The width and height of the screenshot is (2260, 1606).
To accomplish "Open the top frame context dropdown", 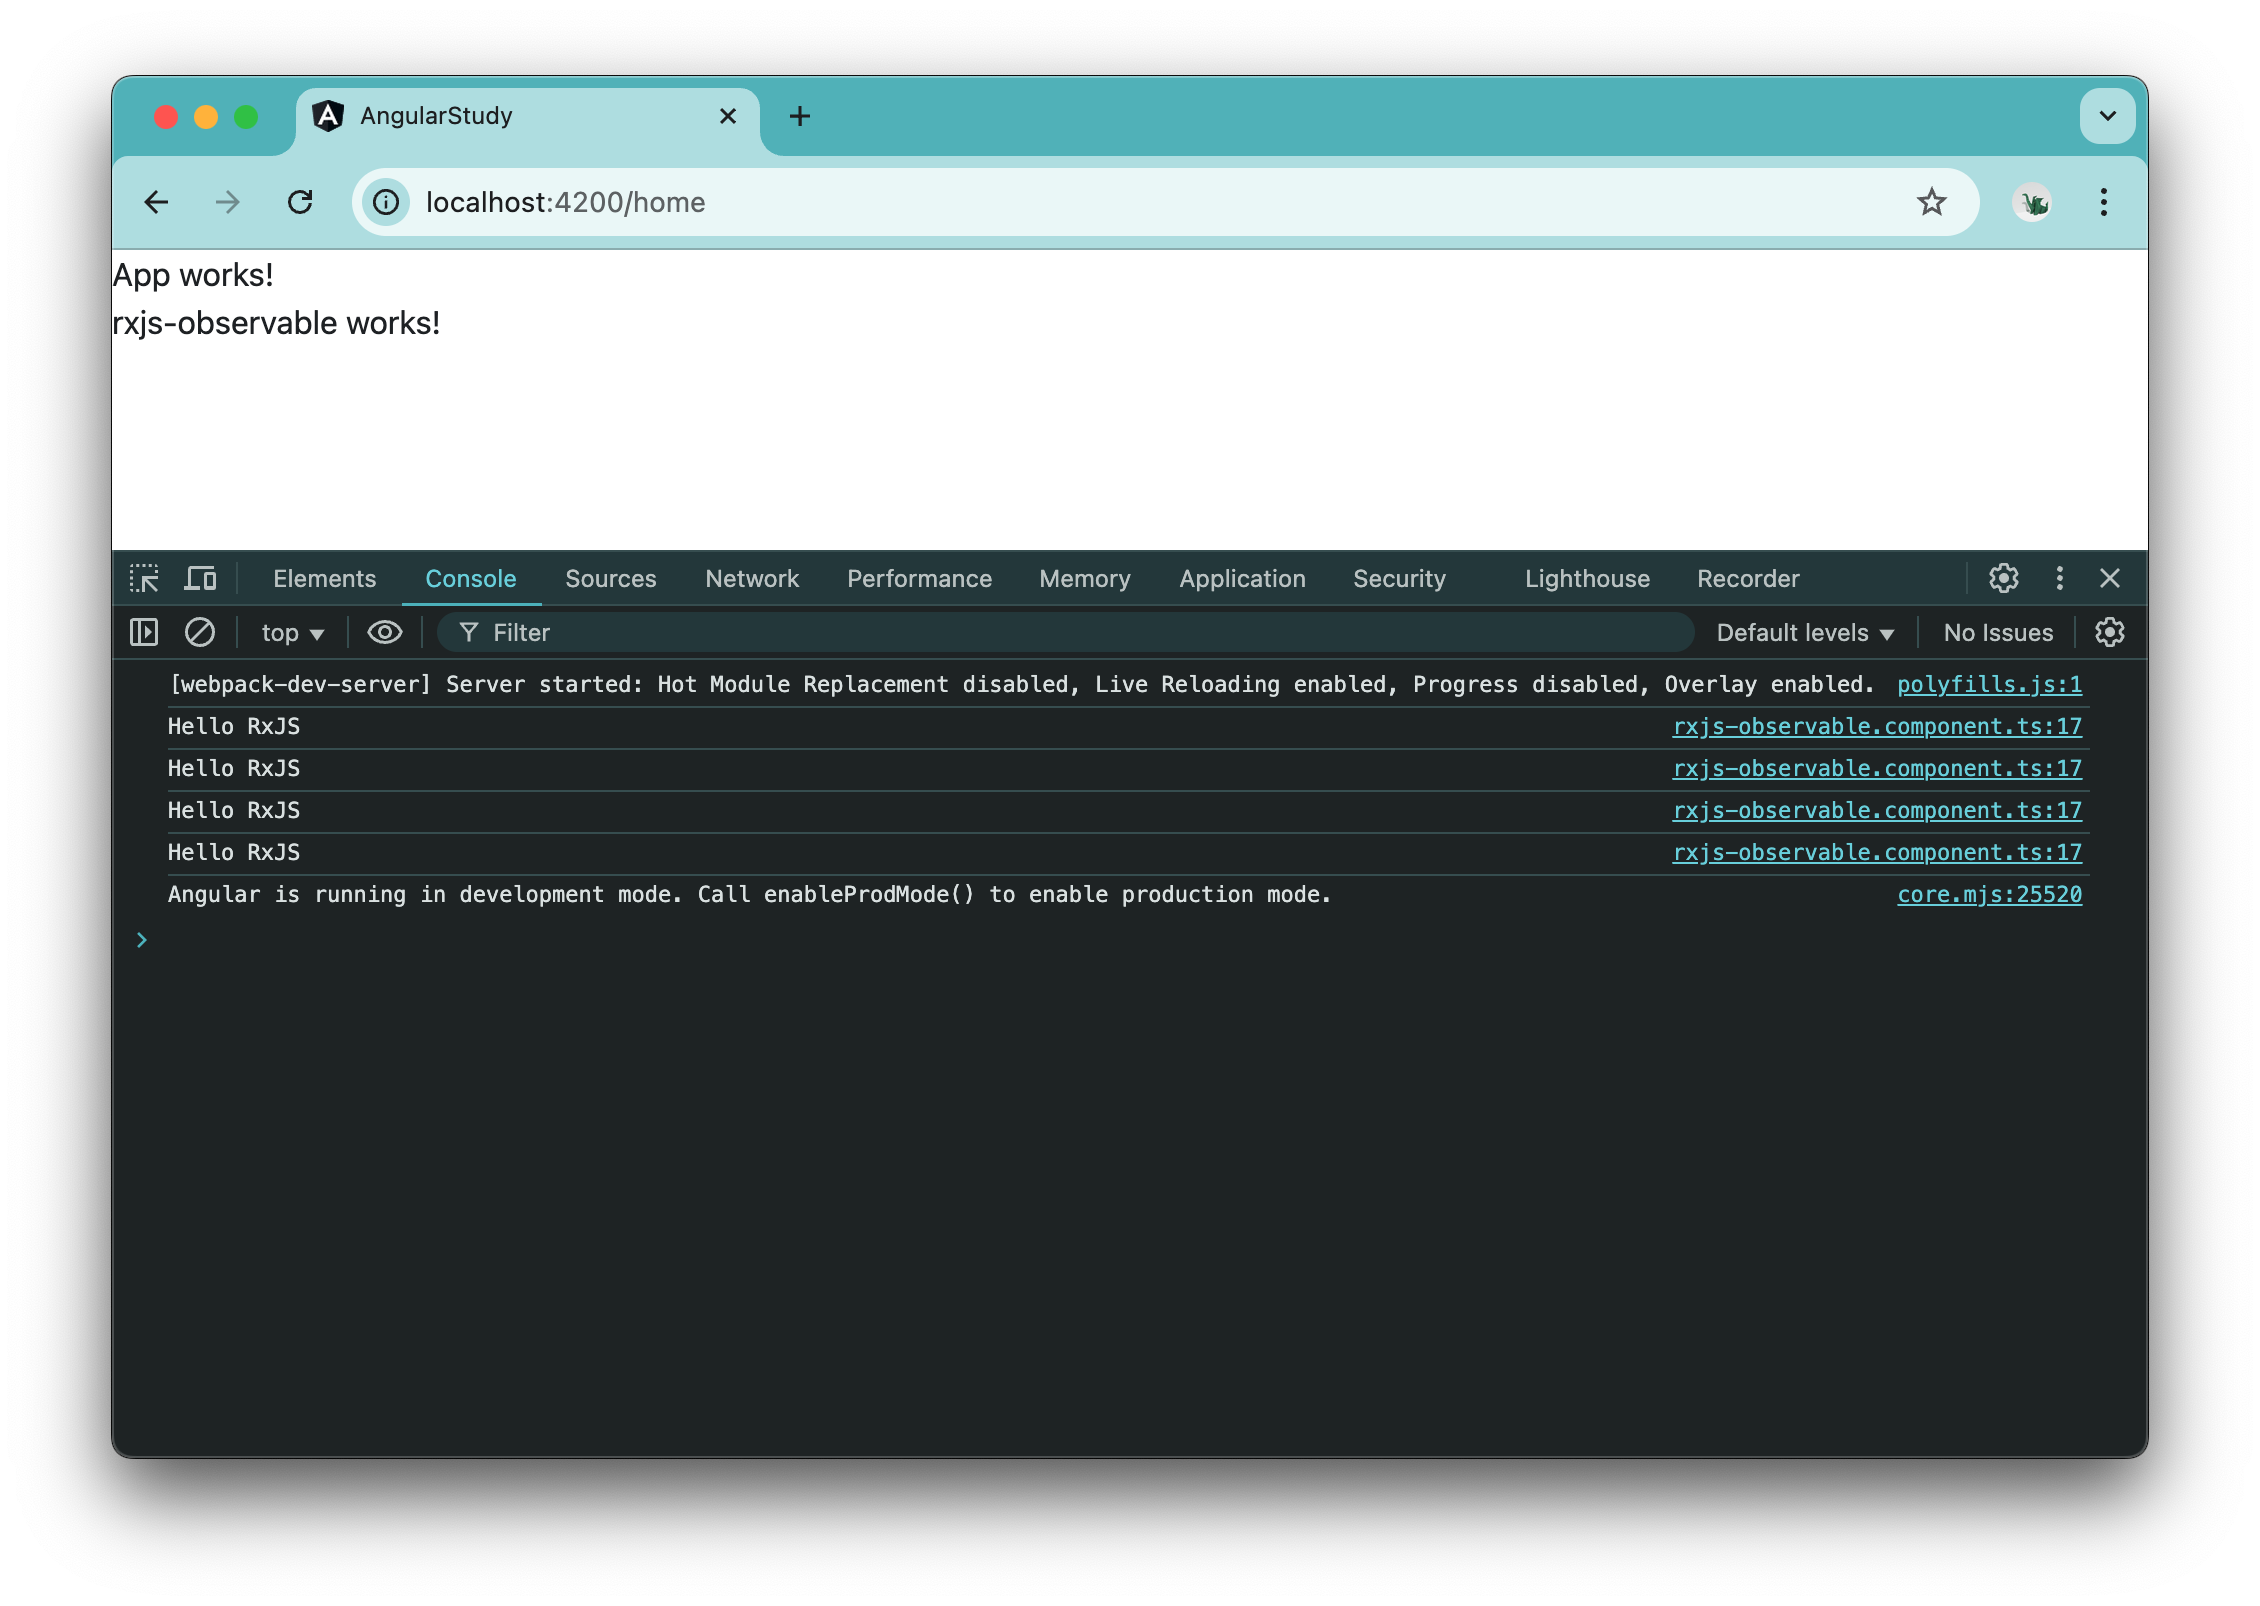I will pyautogui.click(x=289, y=632).
